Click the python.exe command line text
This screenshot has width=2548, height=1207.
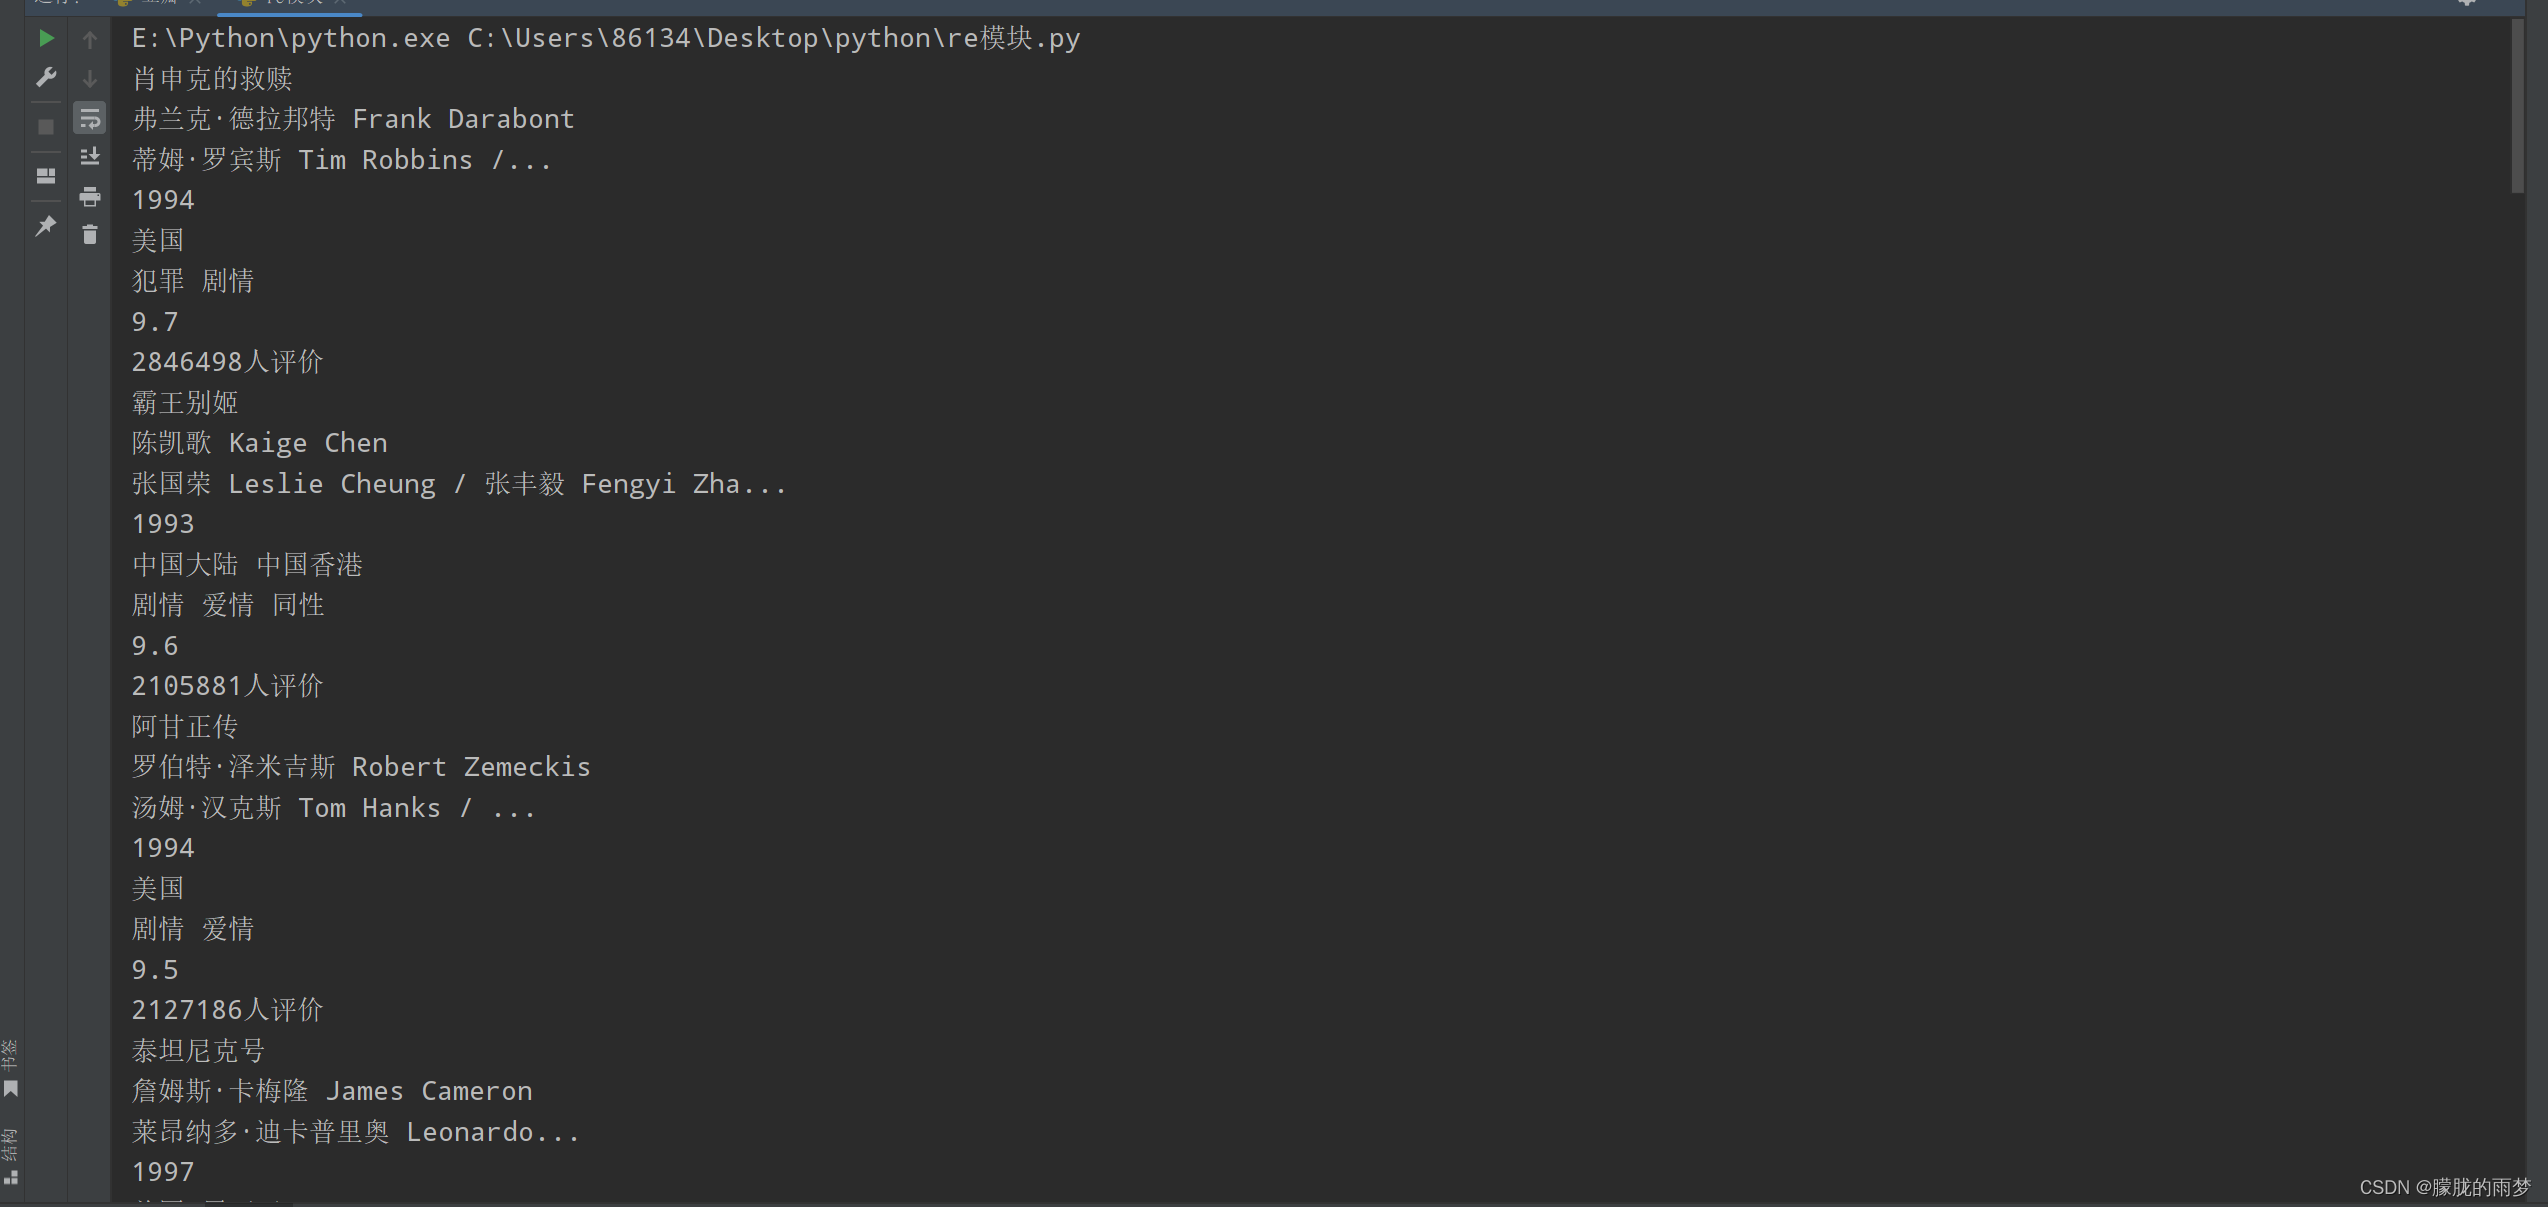(x=606, y=39)
